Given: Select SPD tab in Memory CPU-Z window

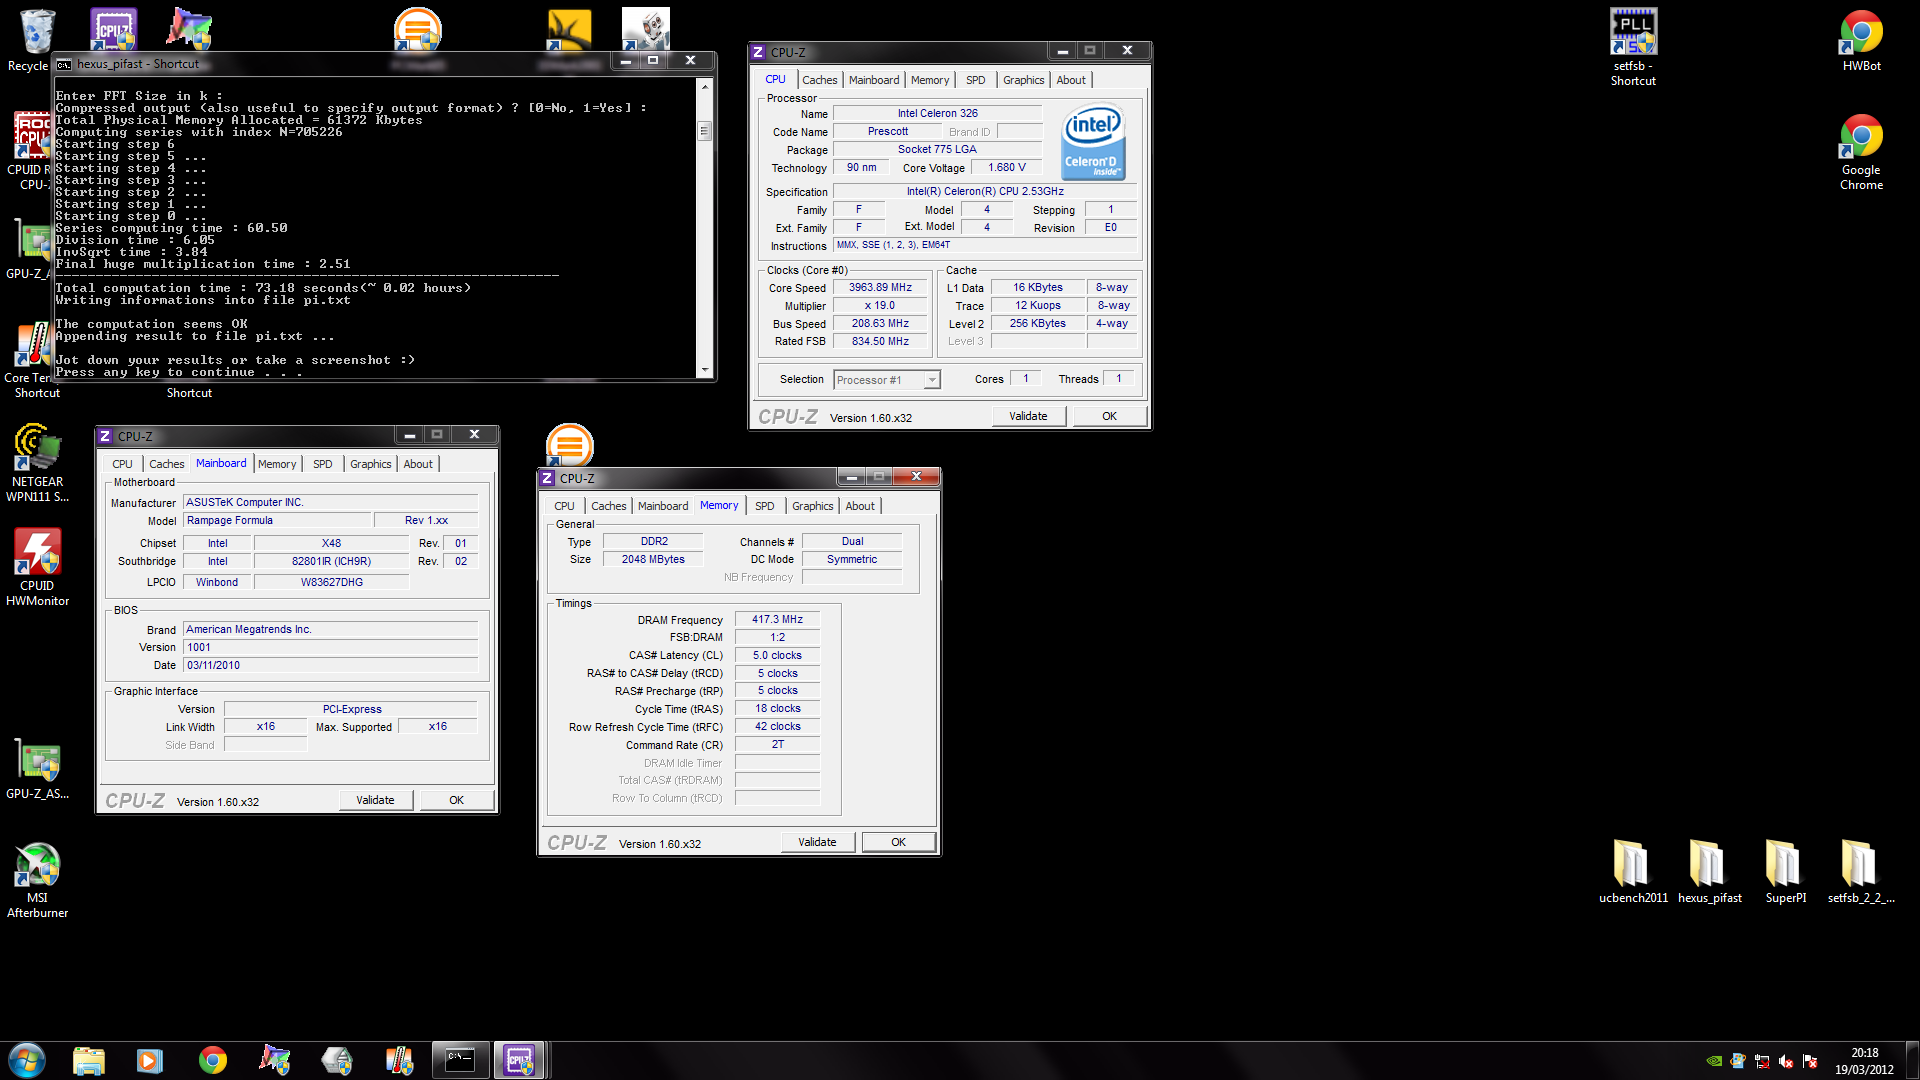Looking at the screenshot, I should [764, 506].
